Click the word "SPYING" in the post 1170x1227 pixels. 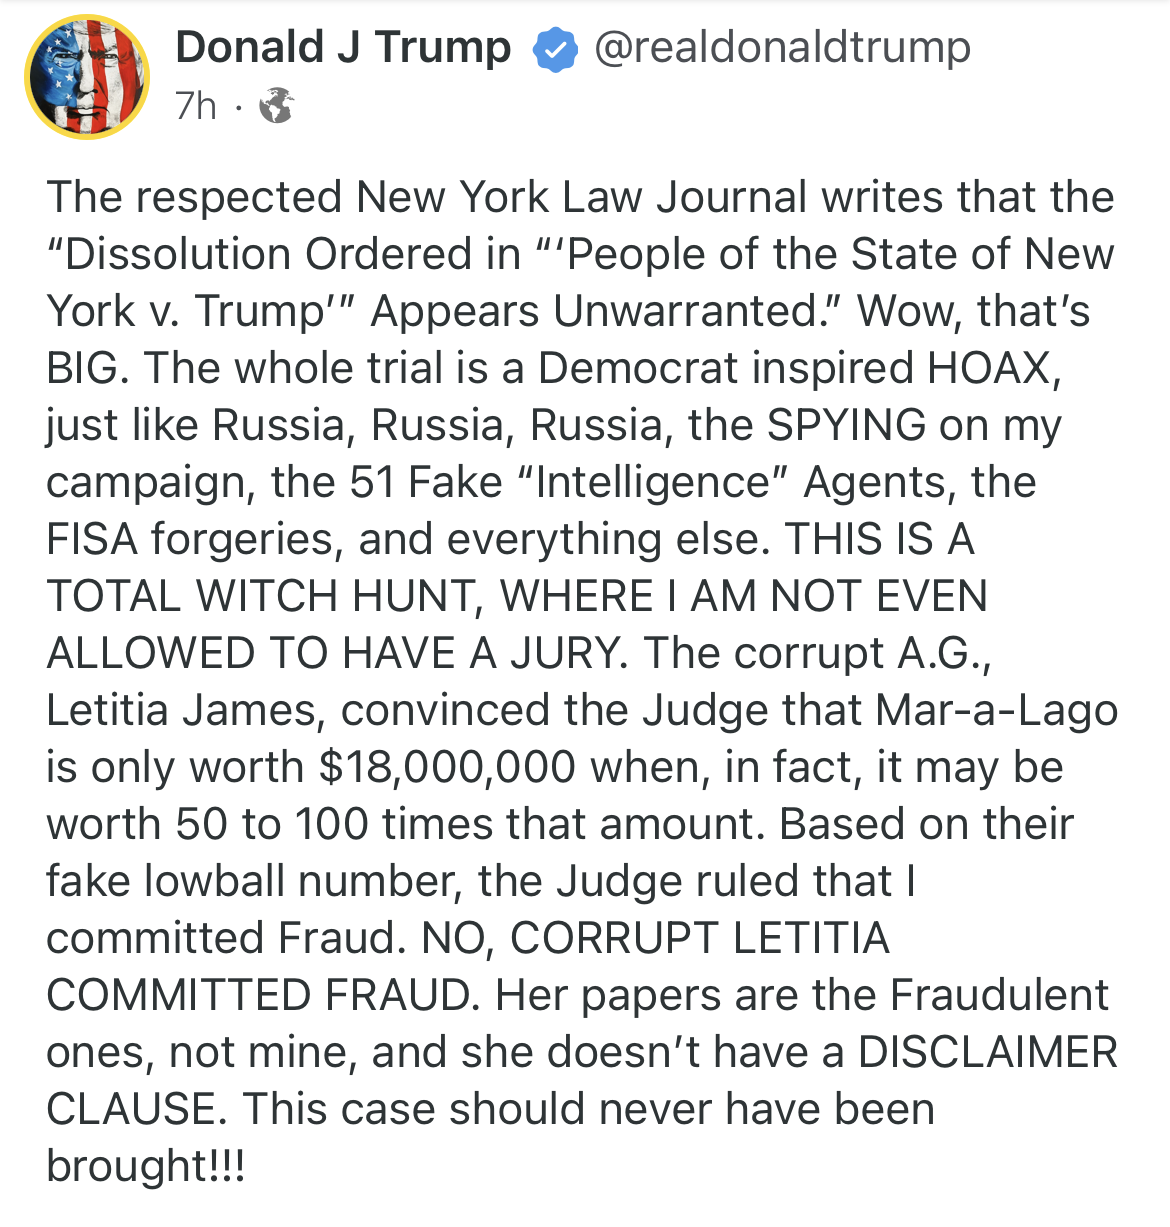[846, 425]
